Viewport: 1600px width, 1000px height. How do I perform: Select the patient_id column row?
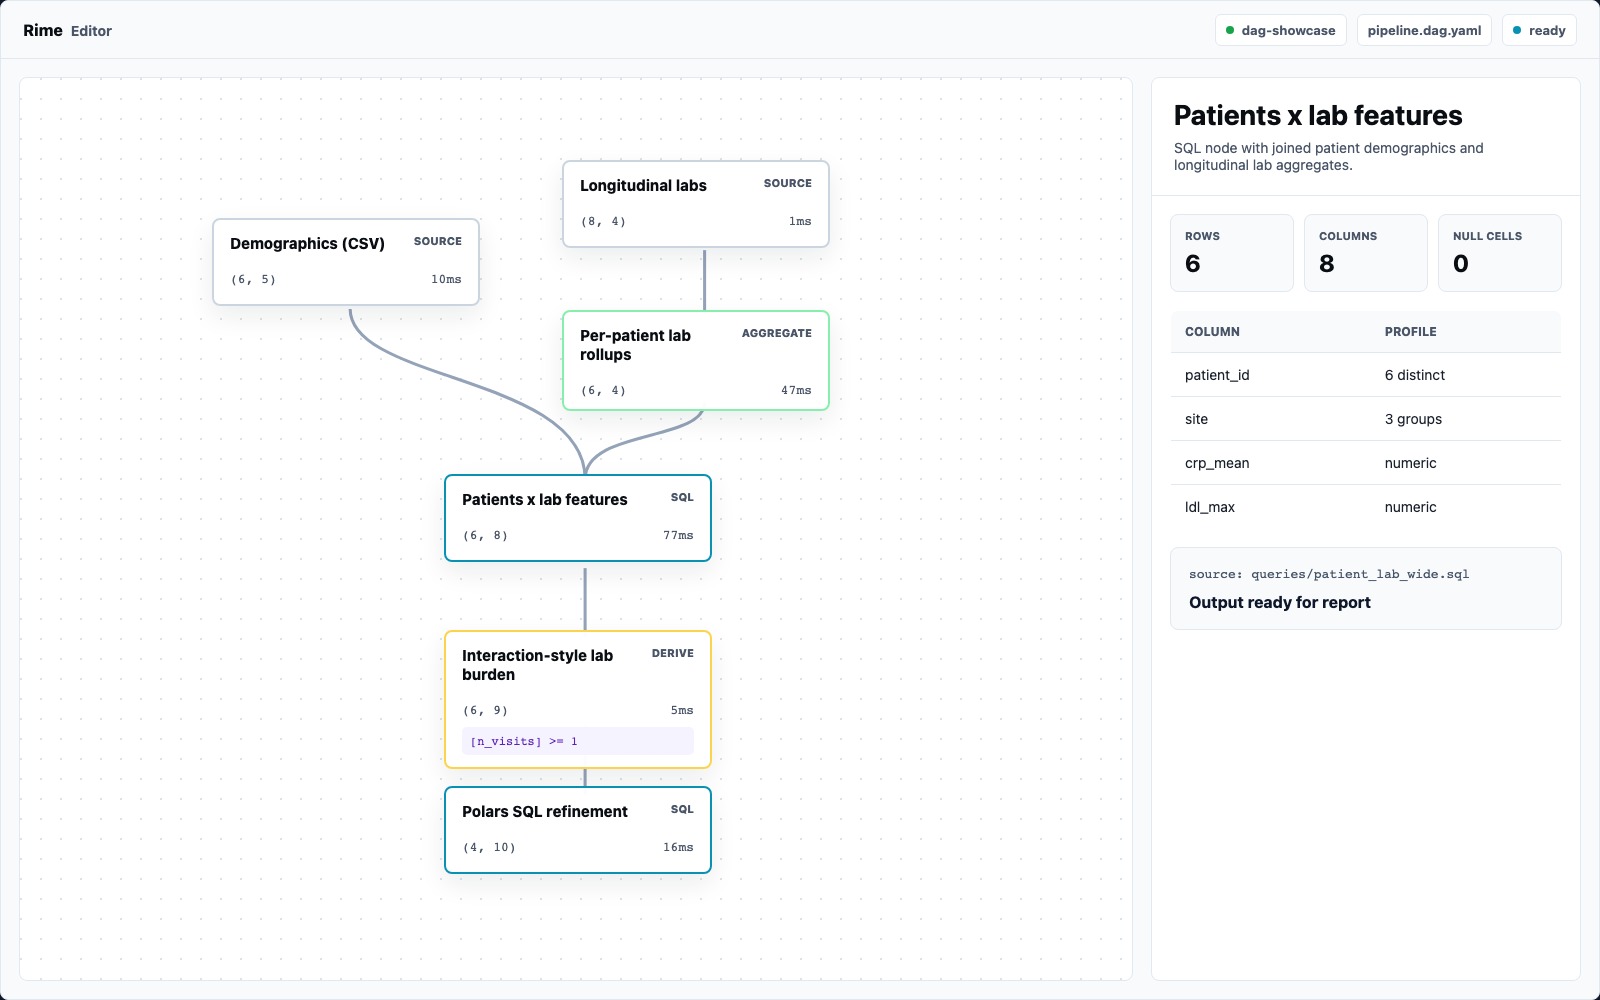tap(1366, 375)
